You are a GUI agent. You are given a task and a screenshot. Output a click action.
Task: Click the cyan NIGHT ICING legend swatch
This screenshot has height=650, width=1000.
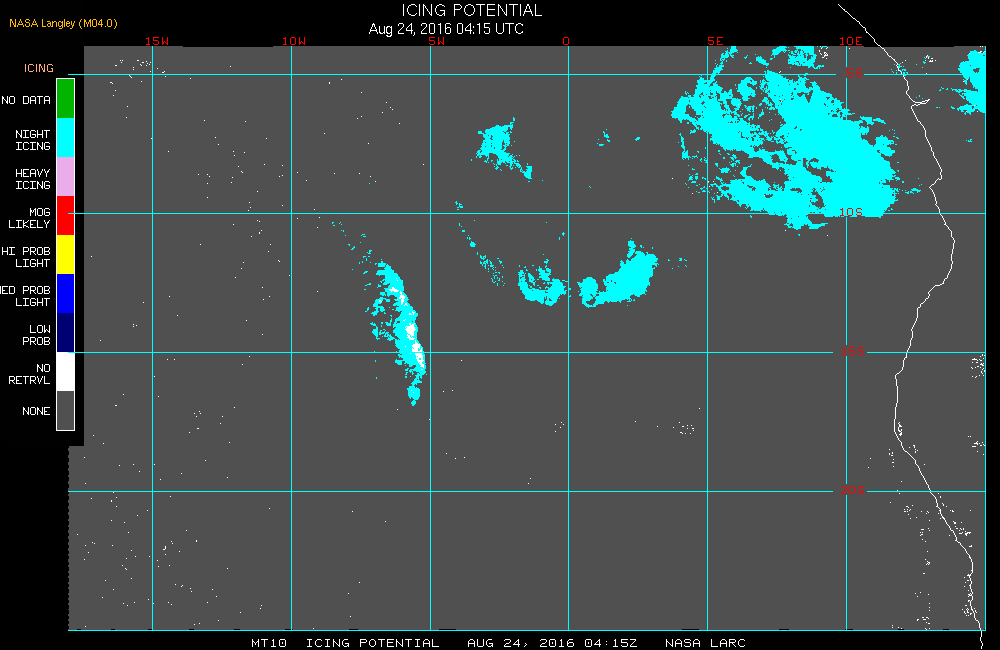point(66,138)
